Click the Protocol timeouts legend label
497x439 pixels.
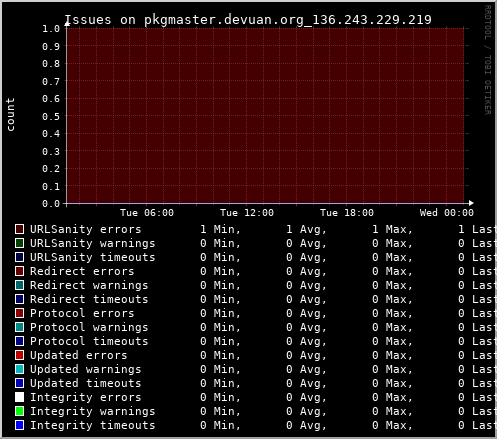pyautogui.click(x=89, y=341)
